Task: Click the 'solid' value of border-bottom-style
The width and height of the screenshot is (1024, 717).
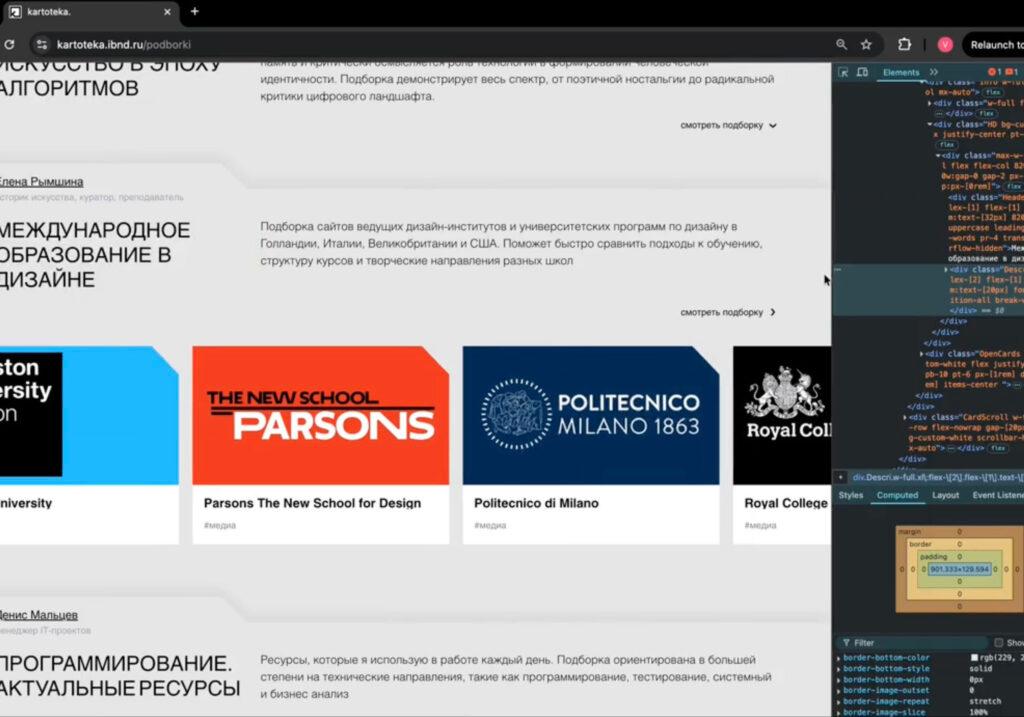Action: (980, 669)
